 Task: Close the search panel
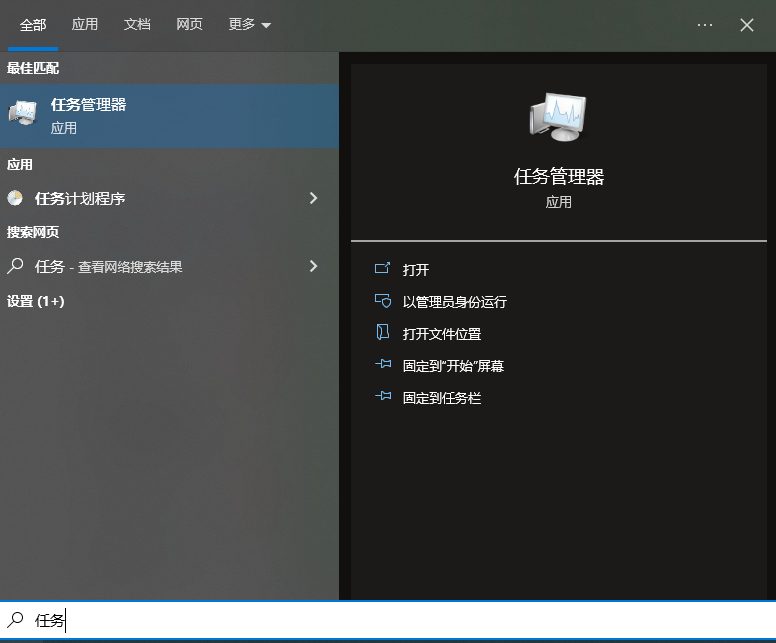[x=747, y=25]
